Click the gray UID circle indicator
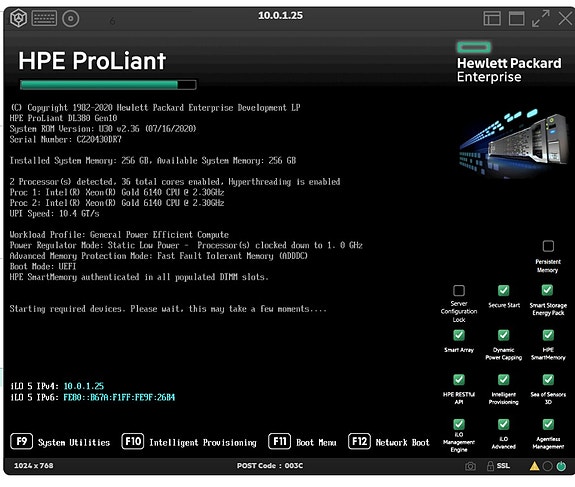This screenshot has width=575, height=487. click(547, 466)
